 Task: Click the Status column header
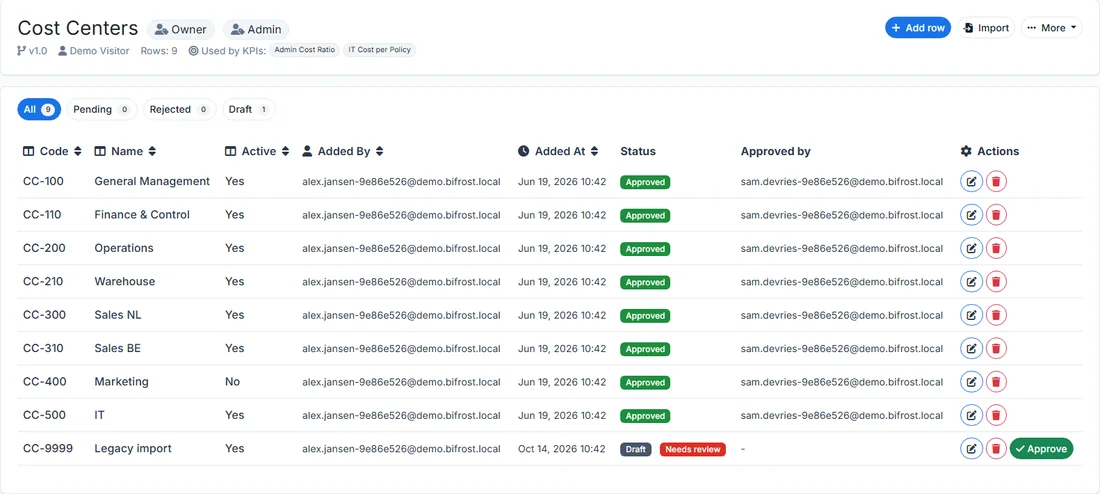point(638,151)
